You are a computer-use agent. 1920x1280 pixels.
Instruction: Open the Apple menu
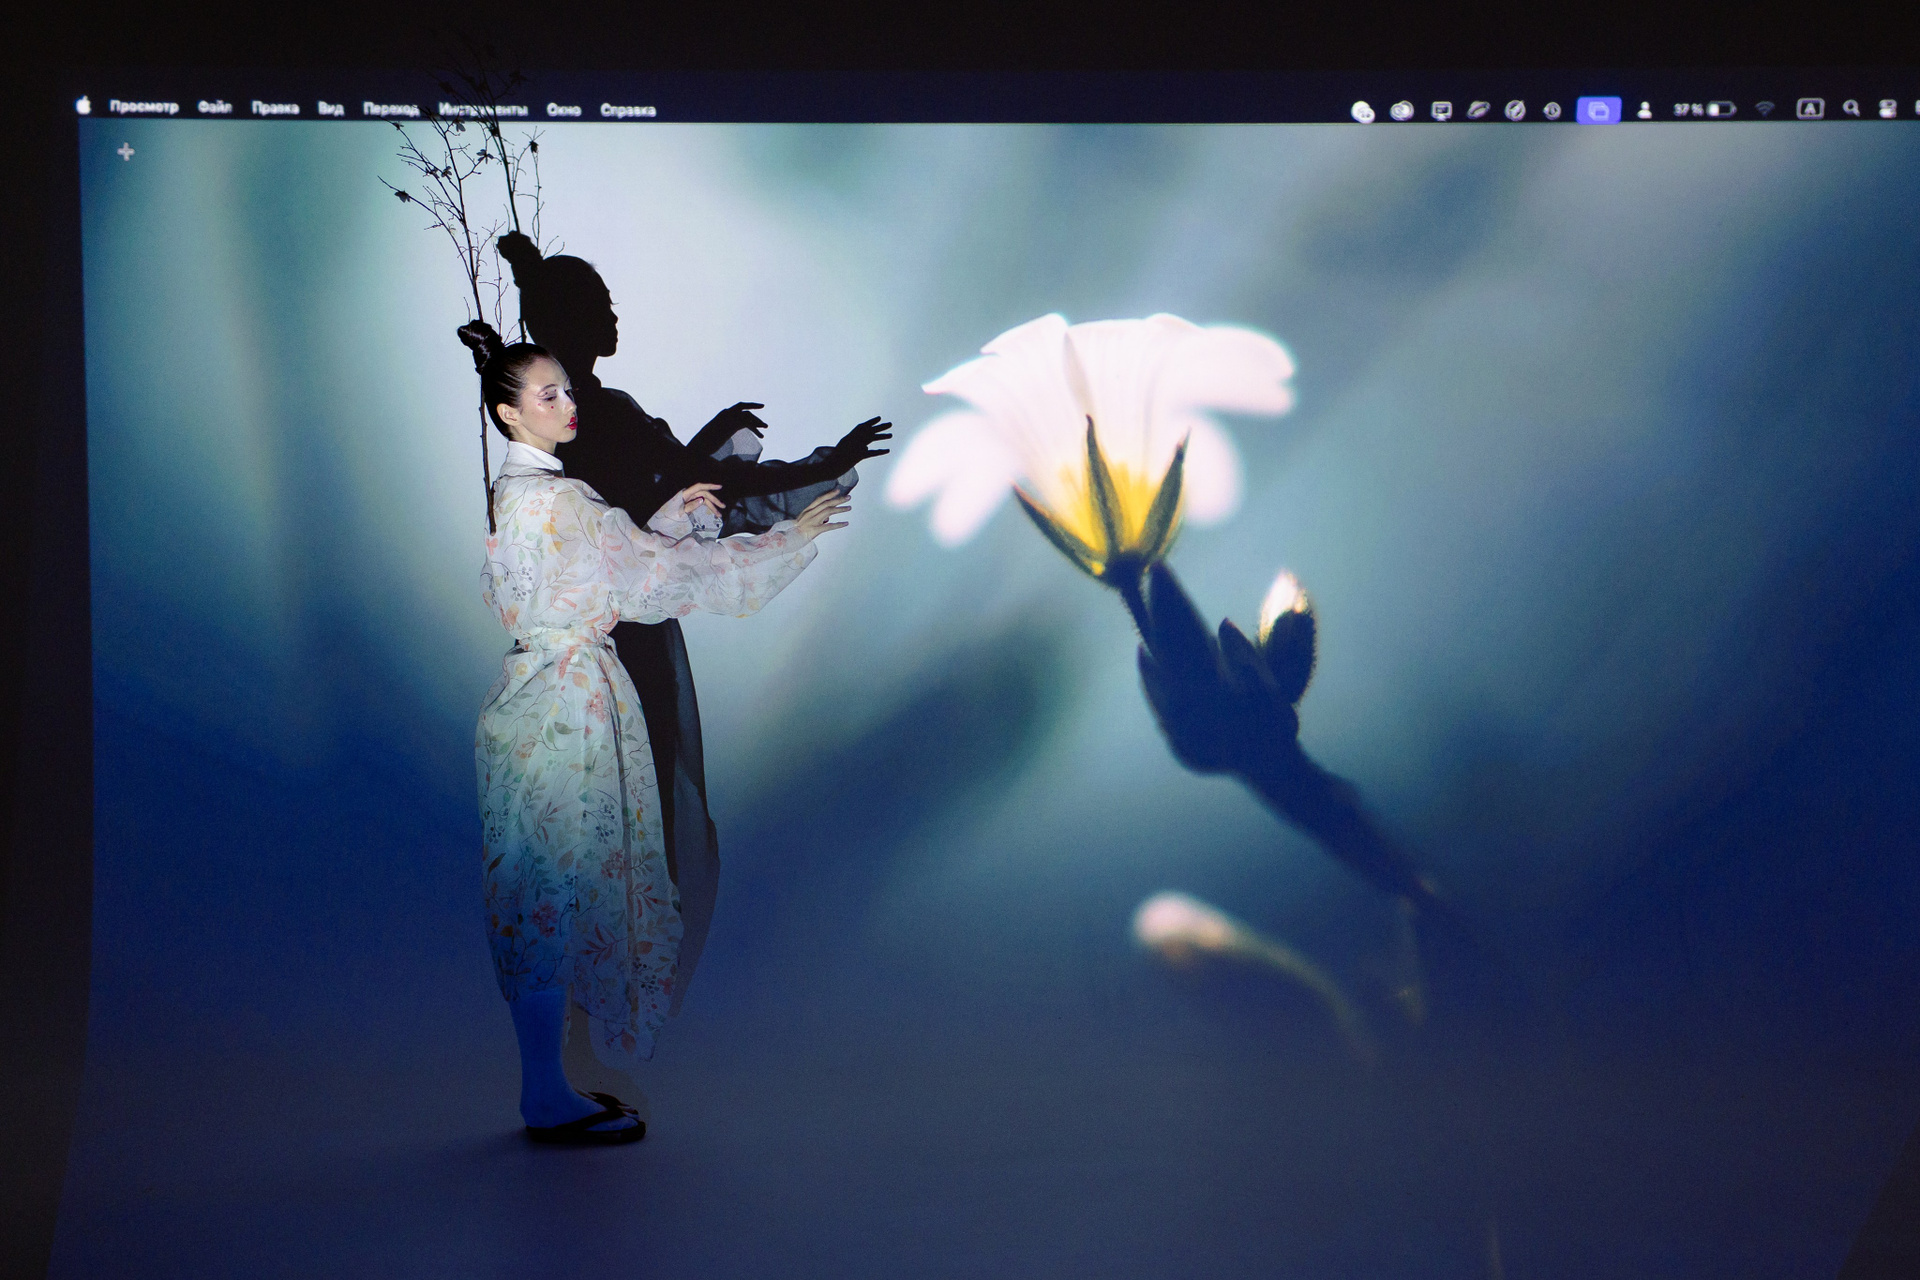(84, 105)
